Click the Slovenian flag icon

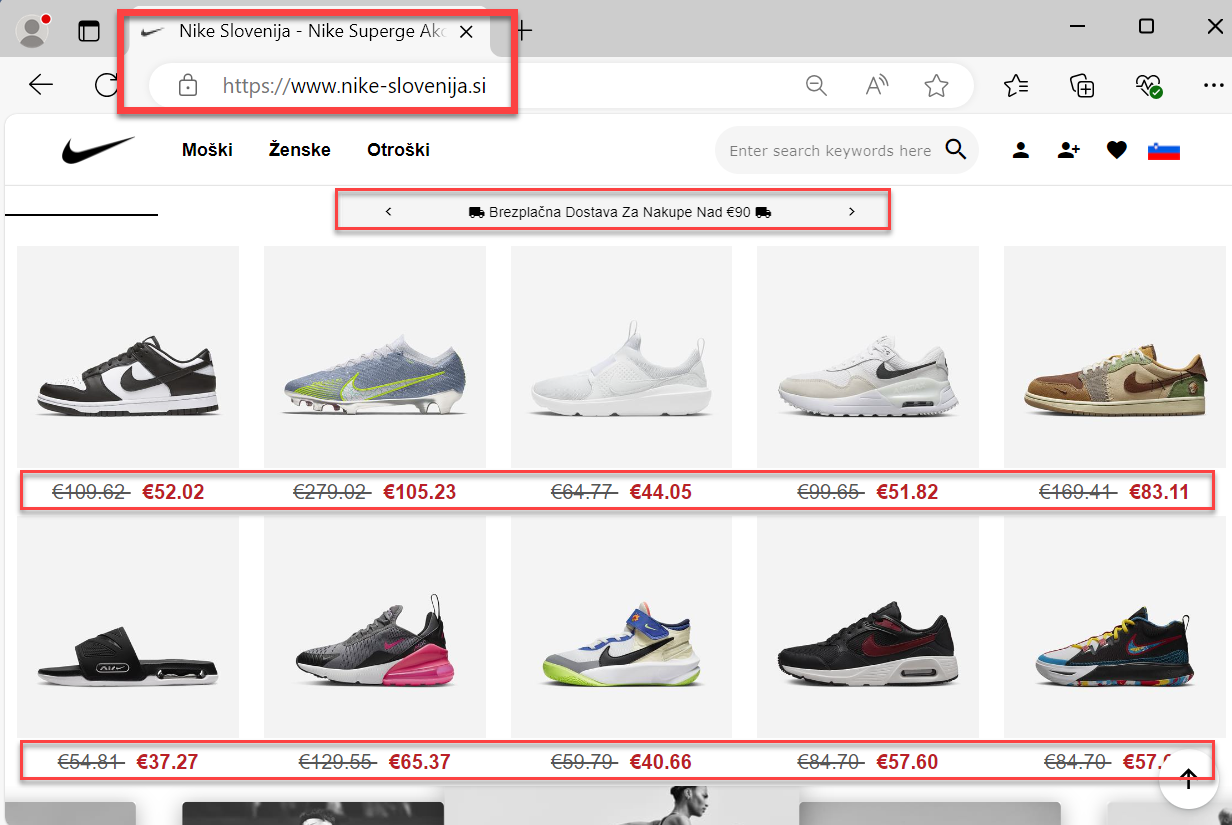[x=1164, y=151]
